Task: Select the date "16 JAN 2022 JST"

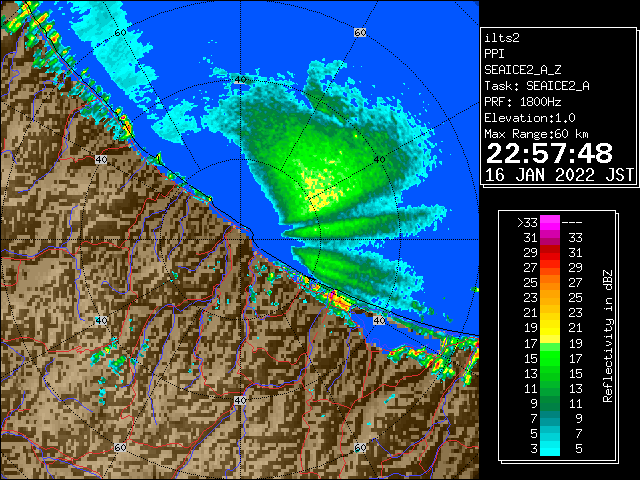Action: click(x=559, y=175)
